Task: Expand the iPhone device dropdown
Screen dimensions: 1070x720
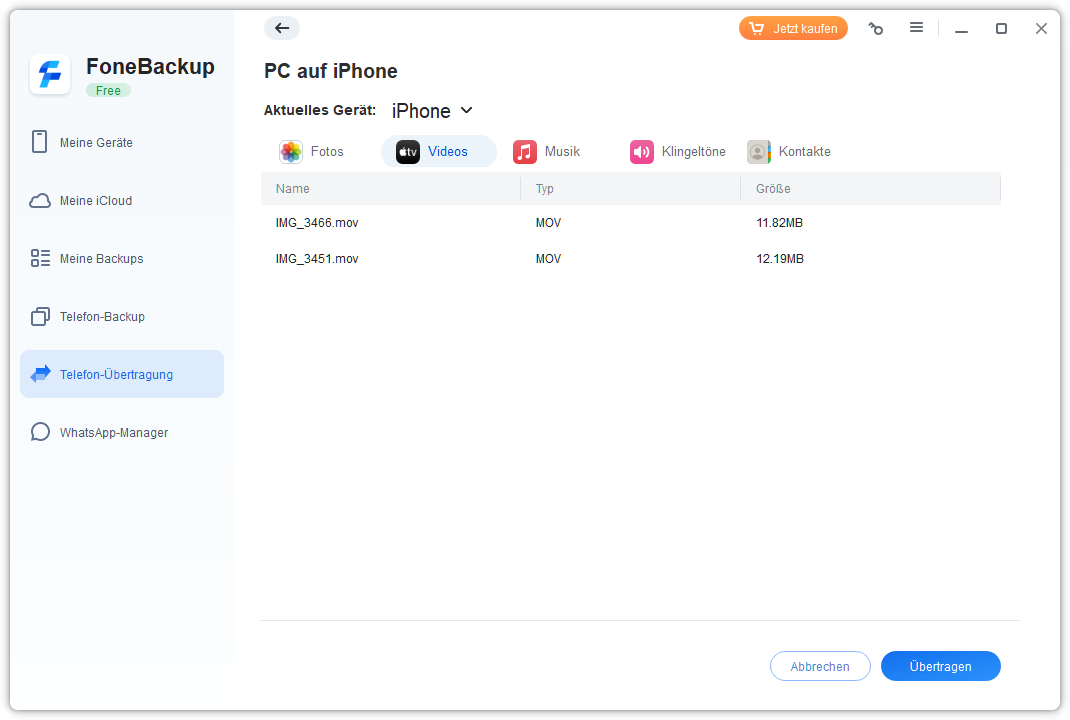Action: tap(432, 111)
